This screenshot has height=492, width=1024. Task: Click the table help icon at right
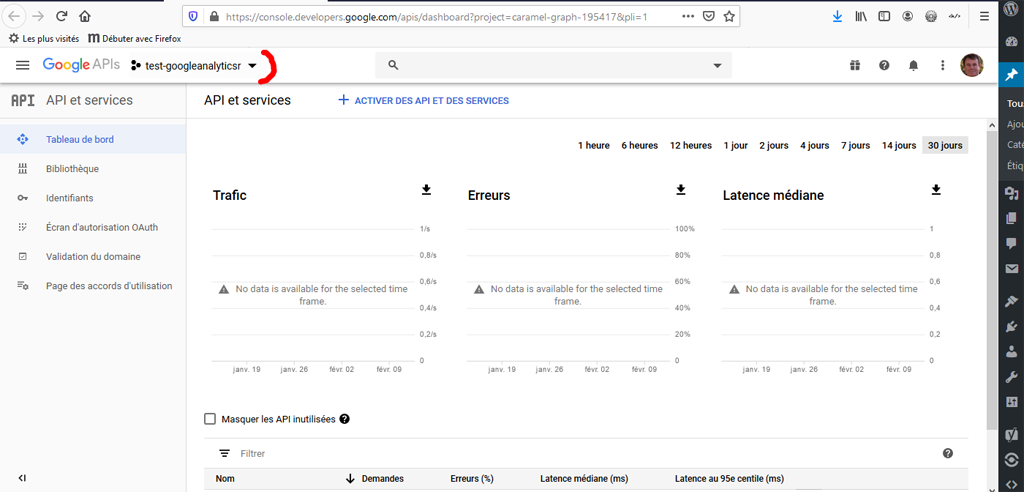tap(948, 453)
